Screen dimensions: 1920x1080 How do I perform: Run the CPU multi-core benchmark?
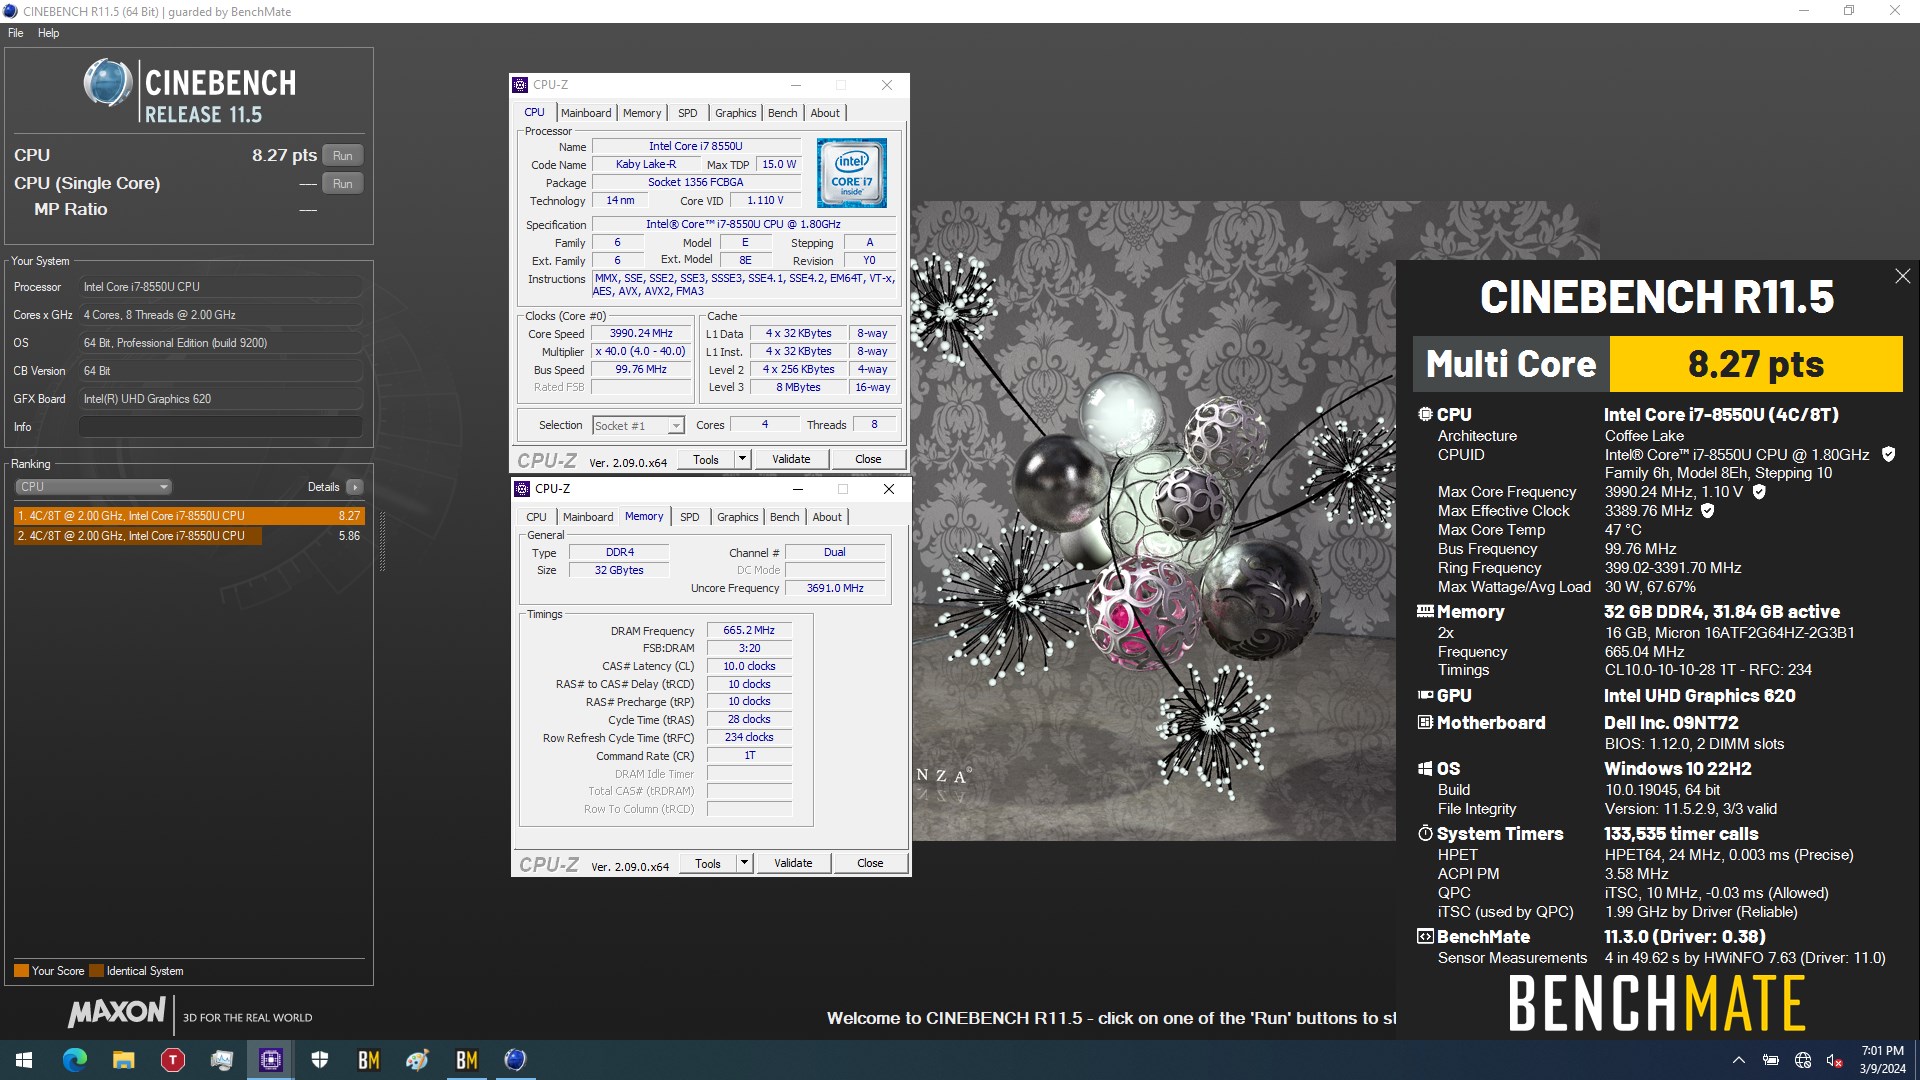tap(343, 156)
